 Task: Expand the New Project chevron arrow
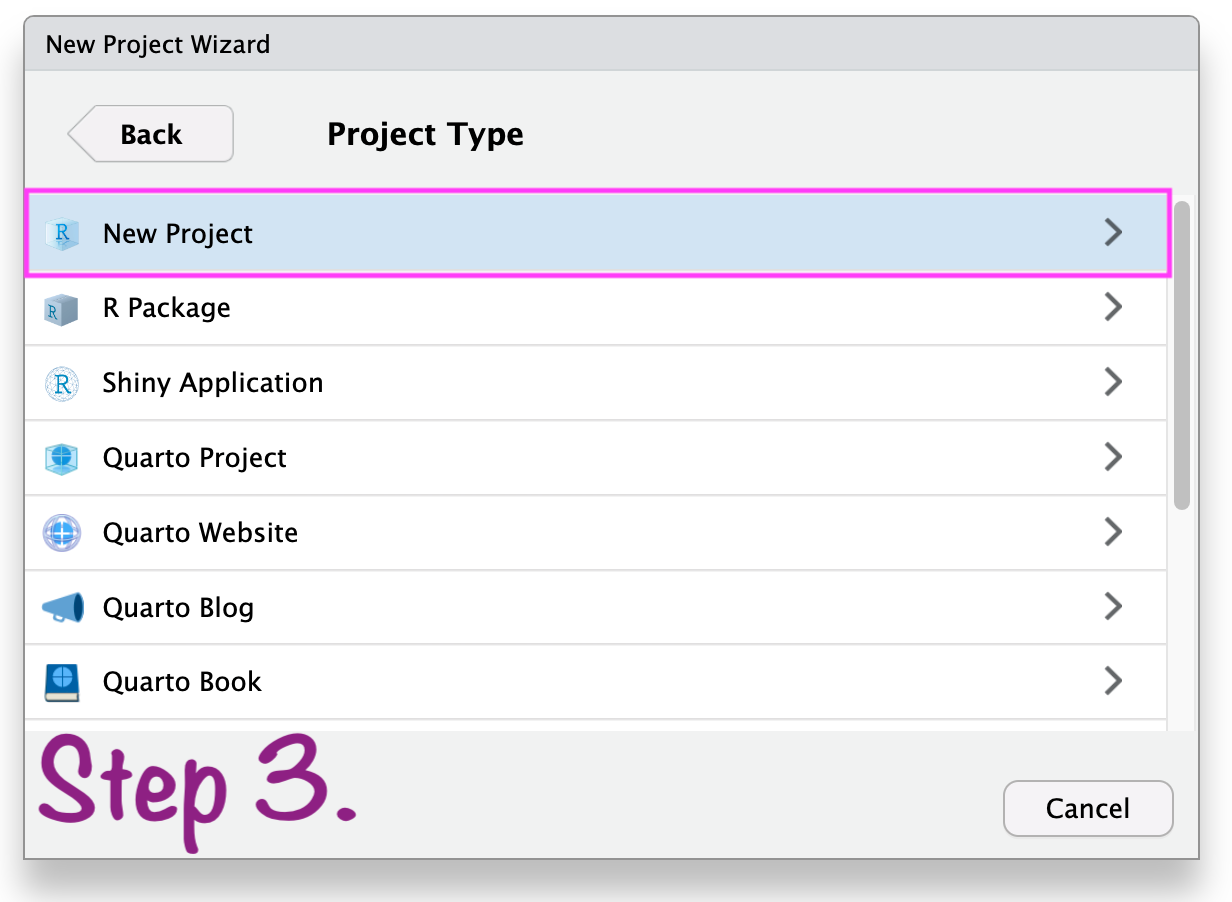(x=1113, y=233)
